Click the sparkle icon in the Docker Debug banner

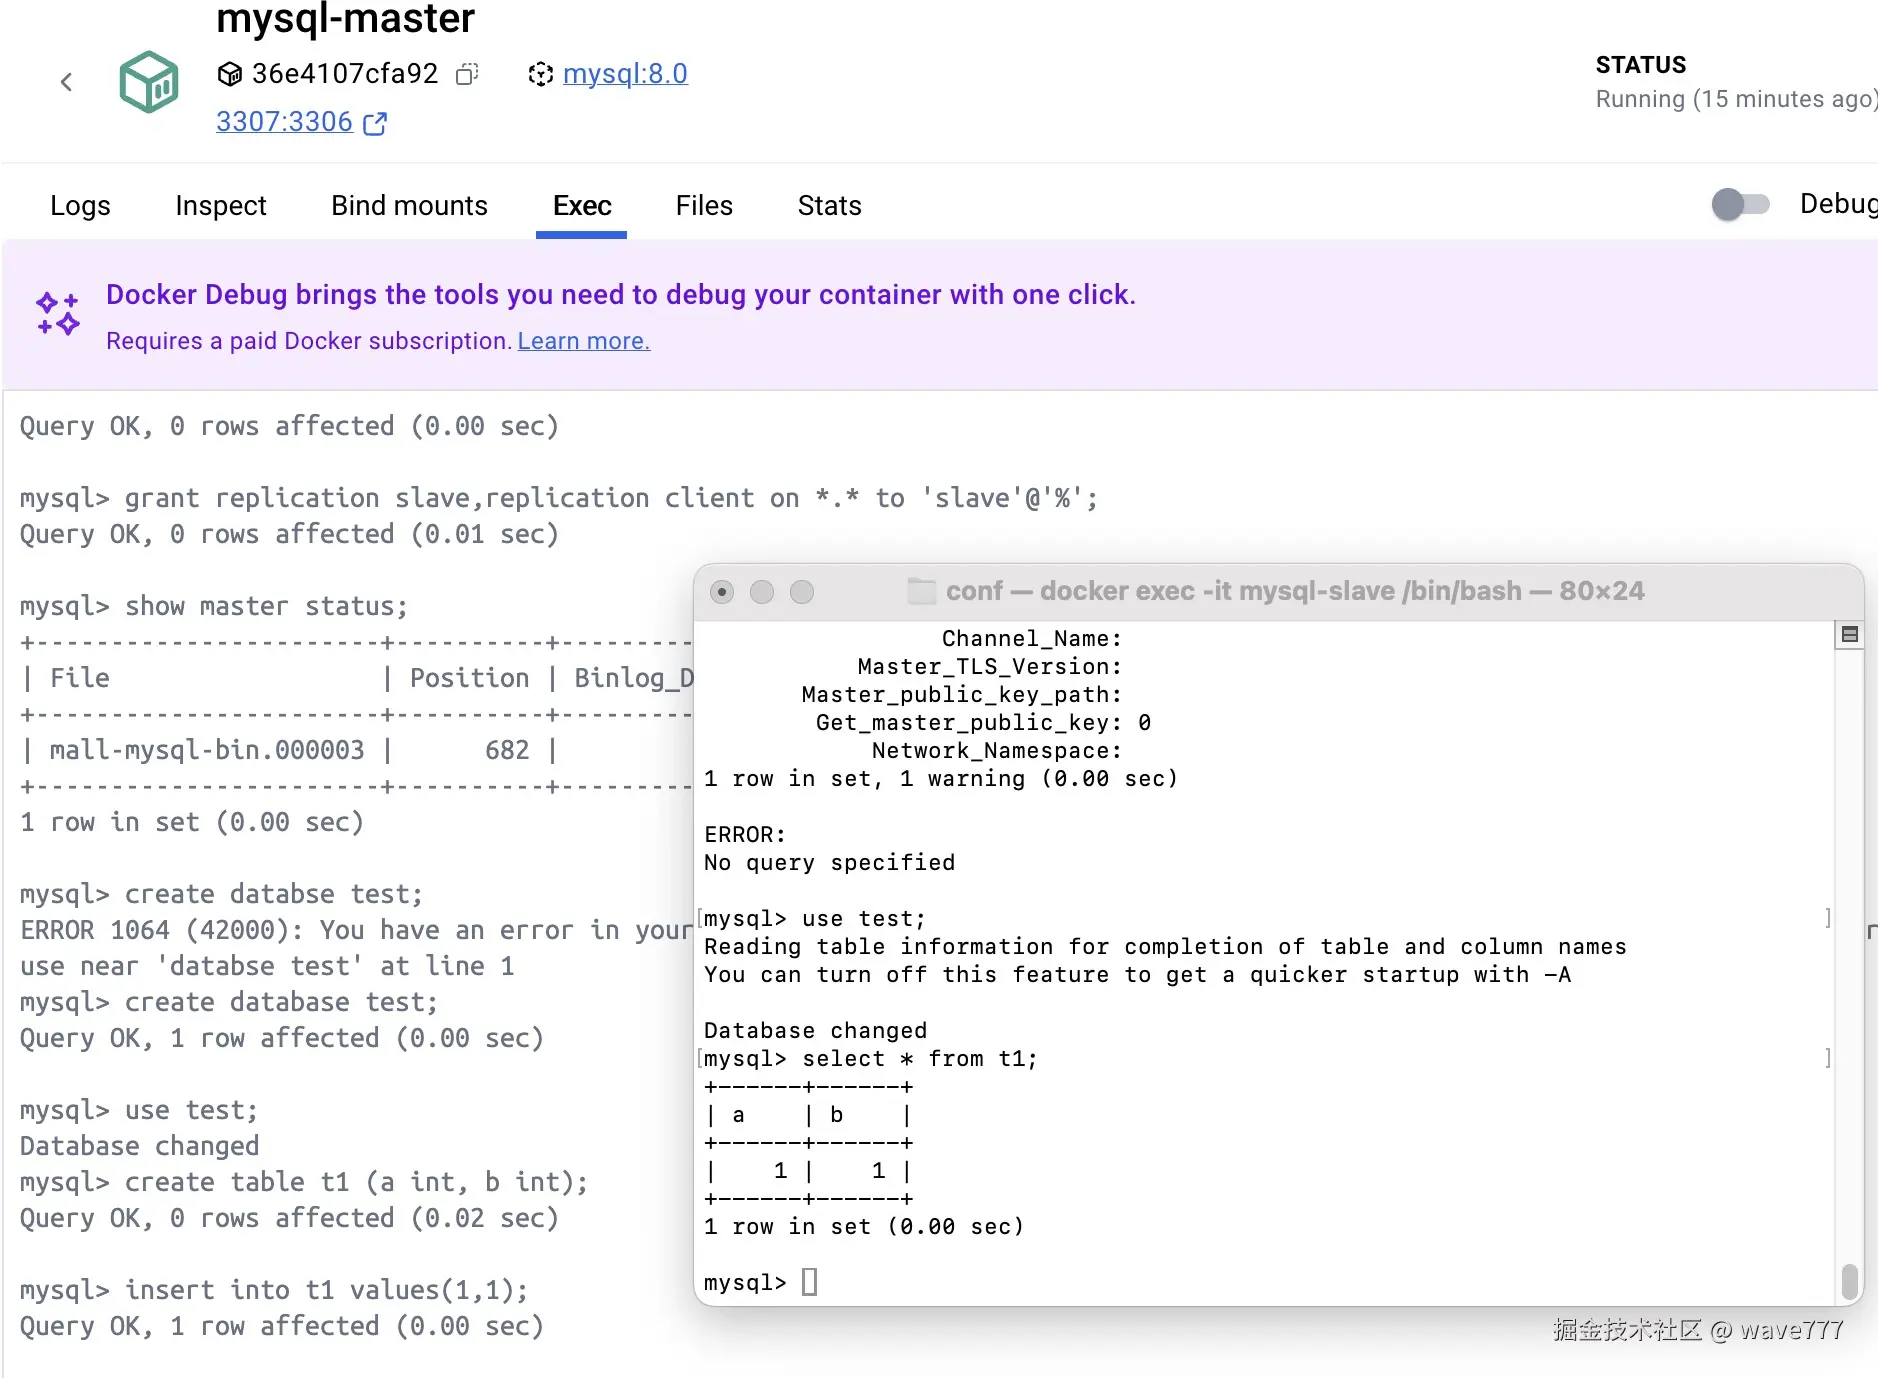tap(58, 314)
